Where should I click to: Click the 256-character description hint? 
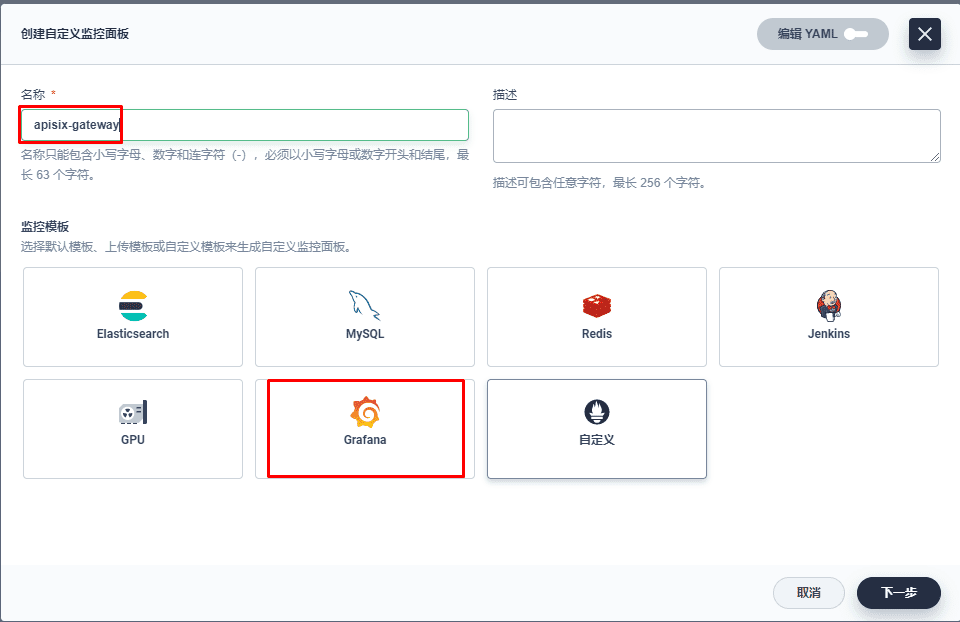pos(600,183)
